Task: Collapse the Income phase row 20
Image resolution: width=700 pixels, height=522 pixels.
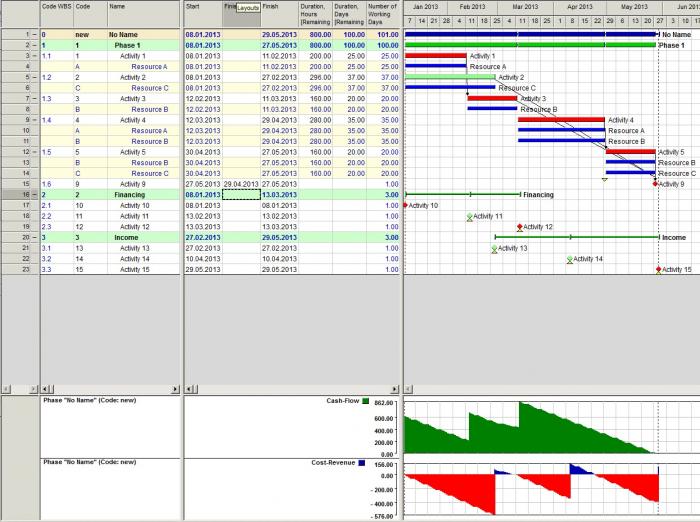Action: [x=34, y=238]
